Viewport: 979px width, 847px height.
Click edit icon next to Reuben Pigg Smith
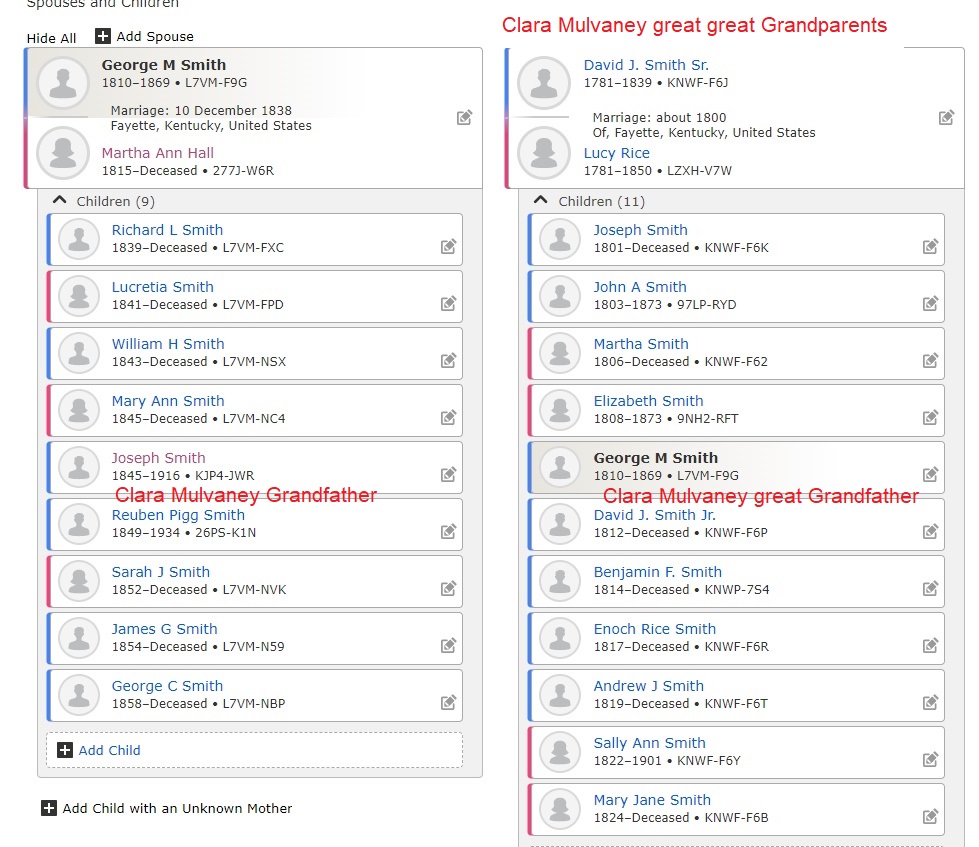tap(448, 531)
